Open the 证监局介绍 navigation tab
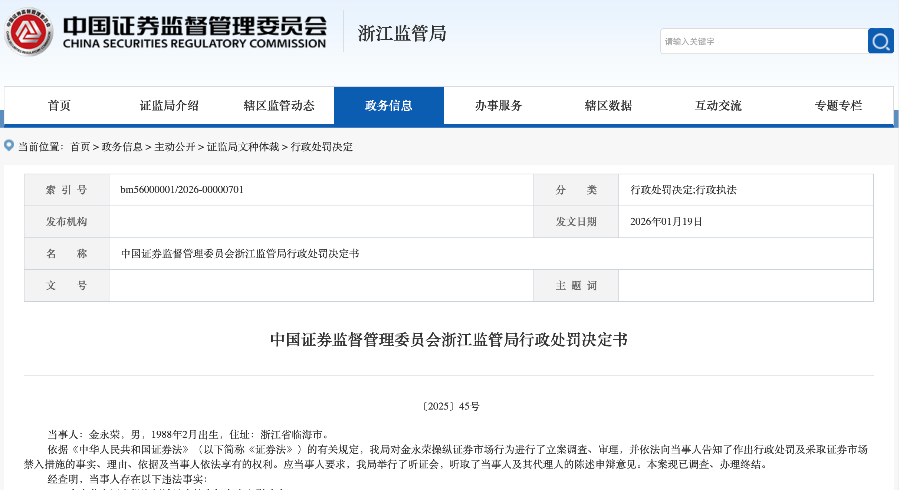 pyautogui.click(x=169, y=106)
